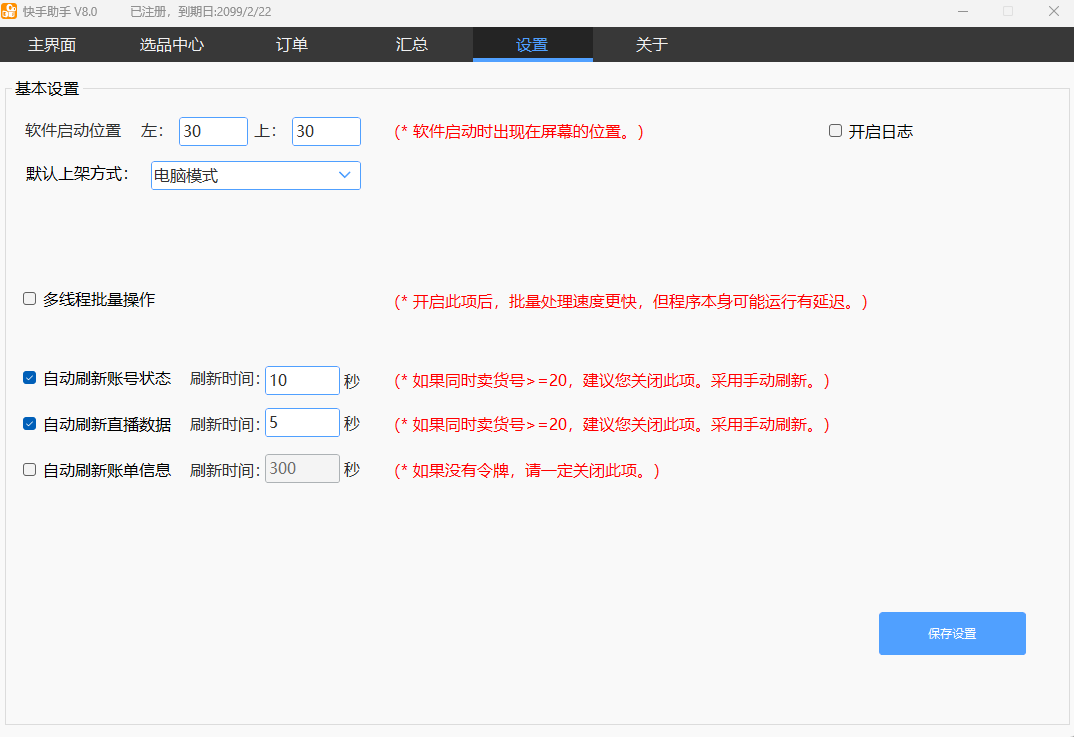Enable the 开启日志 checkbox
The image size is (1074, 737).
(x=836, y=131)
